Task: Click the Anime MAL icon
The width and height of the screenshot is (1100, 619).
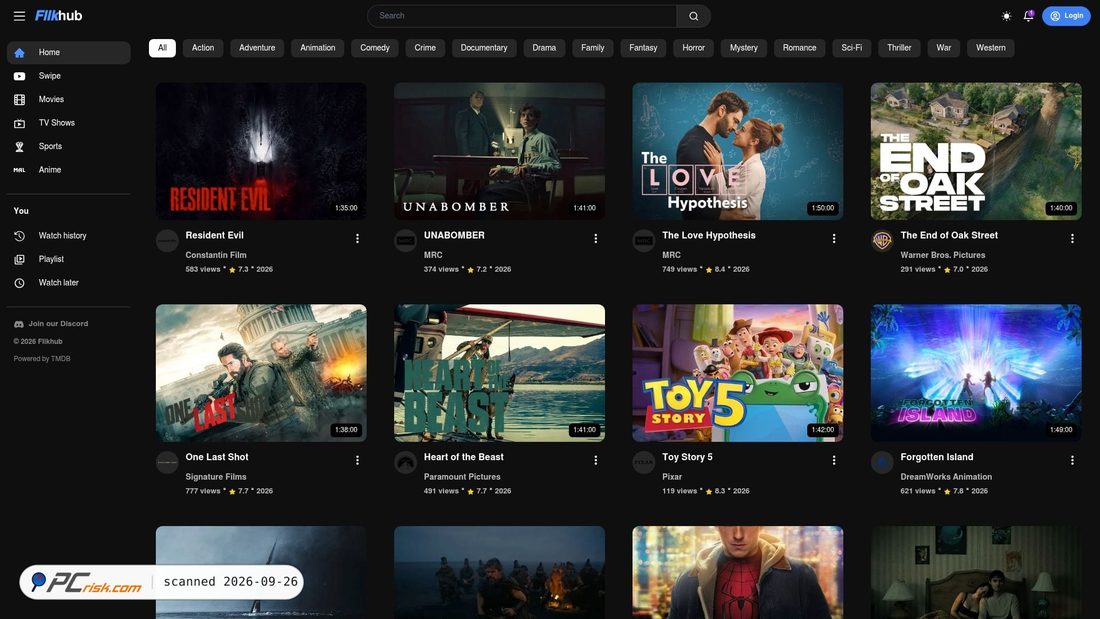Action: (x=20, y=170)
